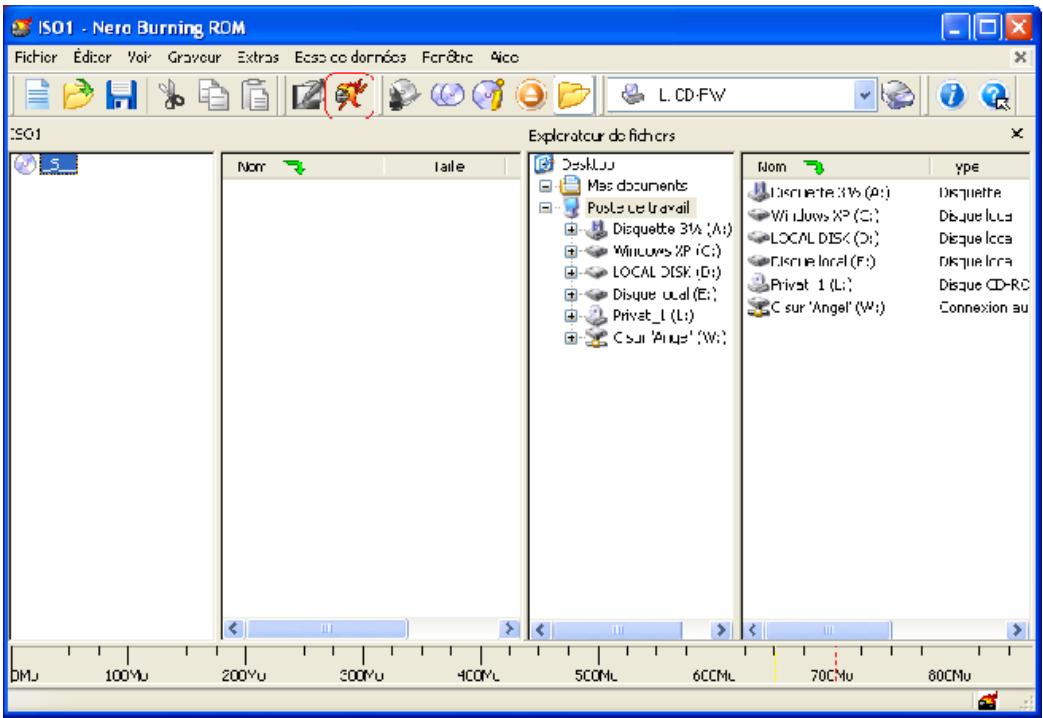
Task: Start burning with the match-flame icon
Action: pos(350,96)
